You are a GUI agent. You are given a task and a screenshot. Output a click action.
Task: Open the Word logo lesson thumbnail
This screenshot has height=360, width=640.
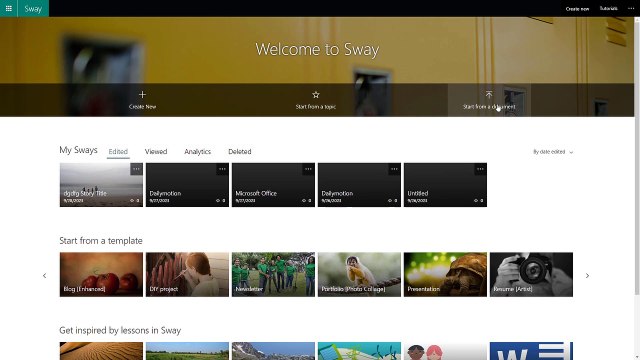531,351
